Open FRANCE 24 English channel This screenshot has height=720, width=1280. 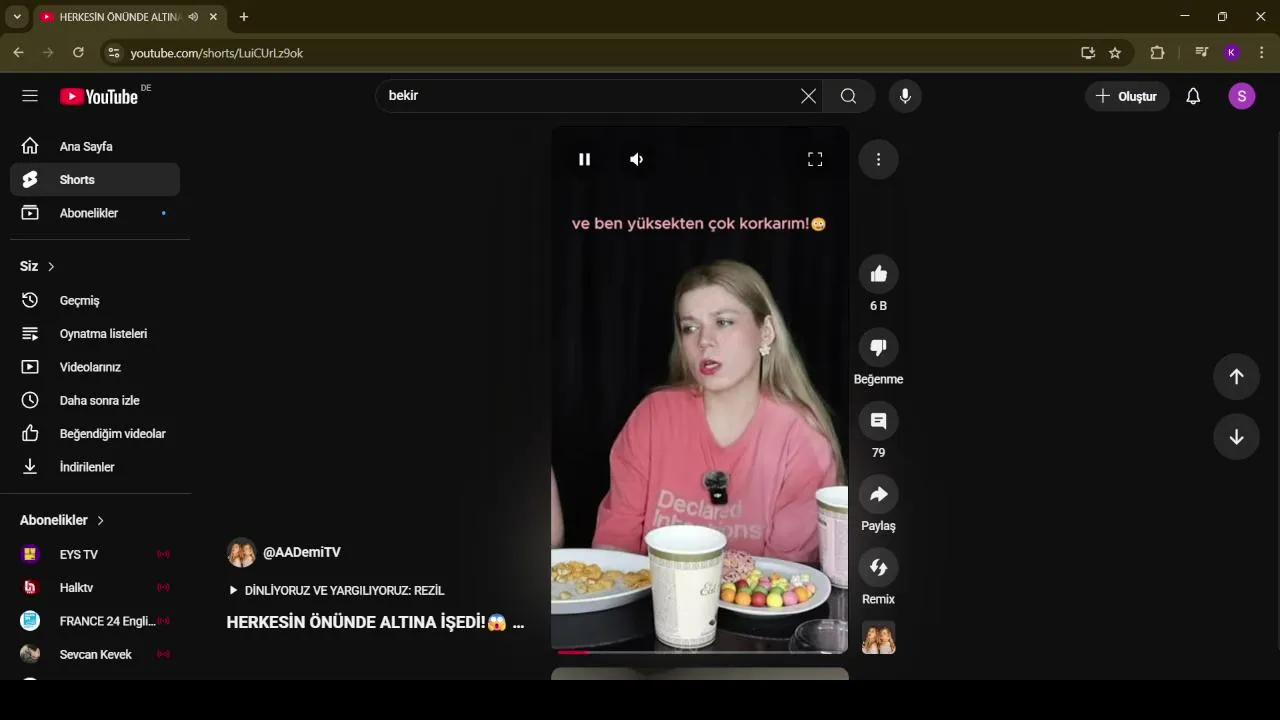(95, 621)
